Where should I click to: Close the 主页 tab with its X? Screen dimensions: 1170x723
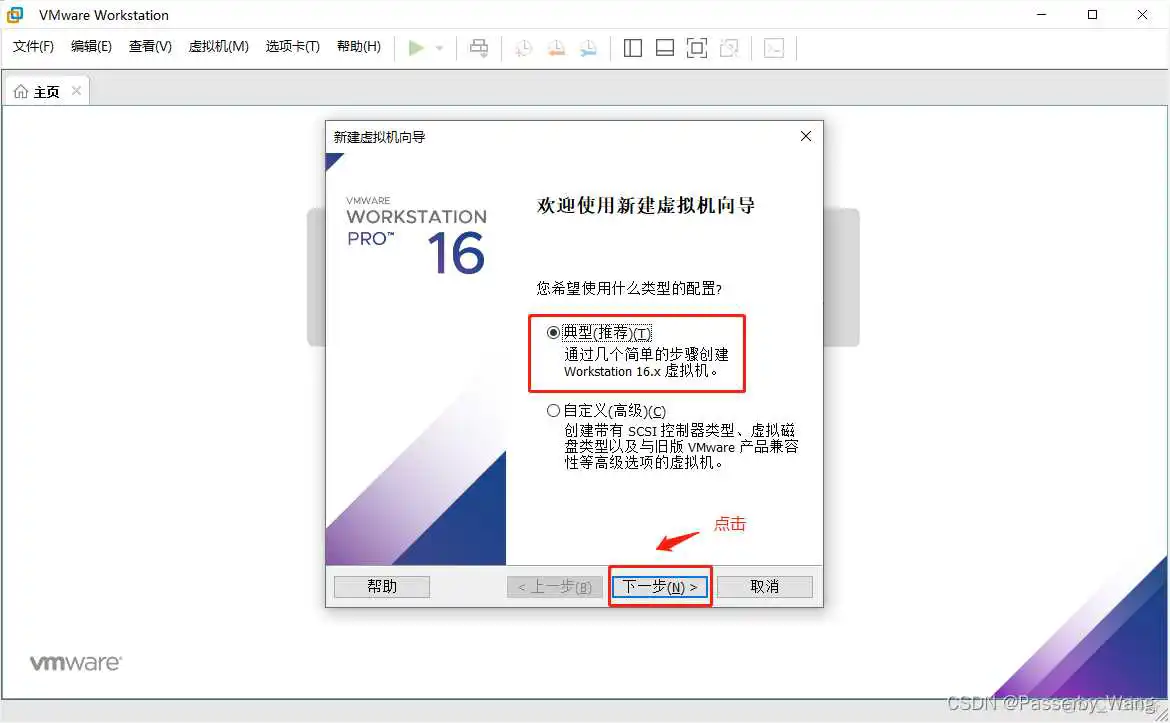point(76,91)
